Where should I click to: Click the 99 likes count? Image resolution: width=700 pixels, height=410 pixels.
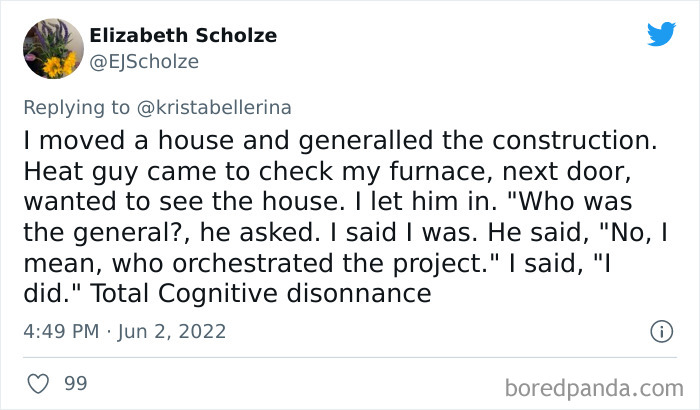[74, 383]
